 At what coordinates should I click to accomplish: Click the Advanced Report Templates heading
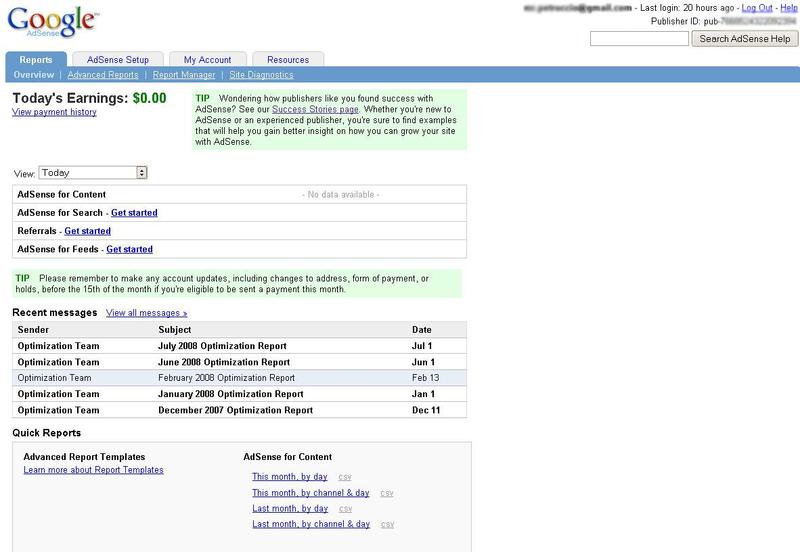(x=84, y=457)
